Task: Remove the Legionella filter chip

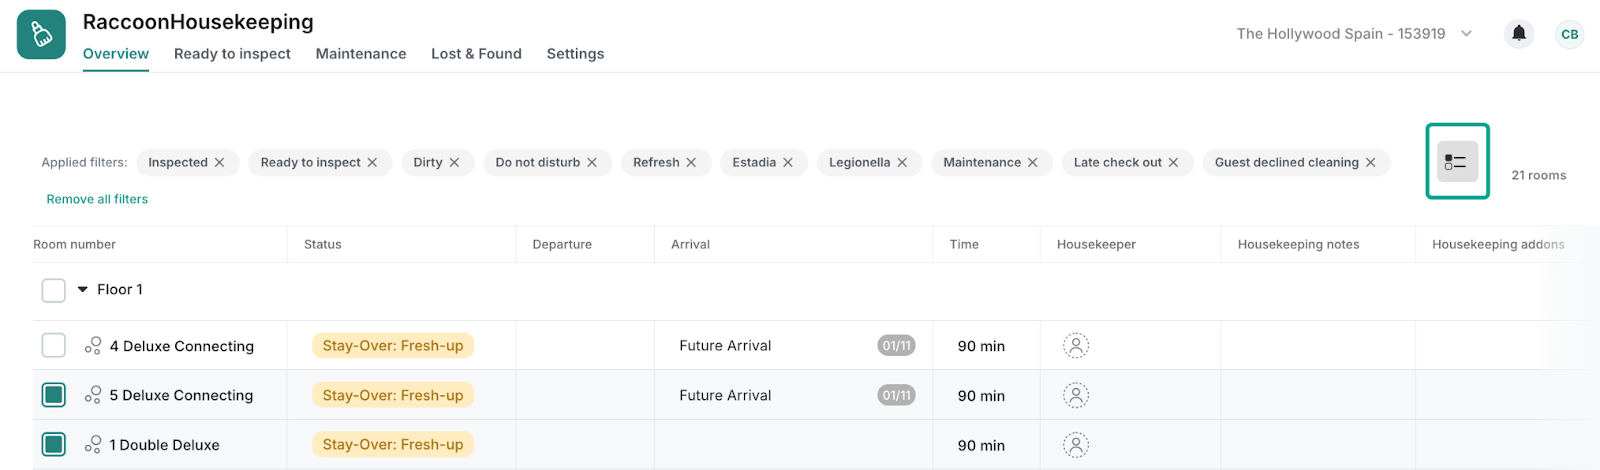Action: pyautogui.click(x=902, y=162)
